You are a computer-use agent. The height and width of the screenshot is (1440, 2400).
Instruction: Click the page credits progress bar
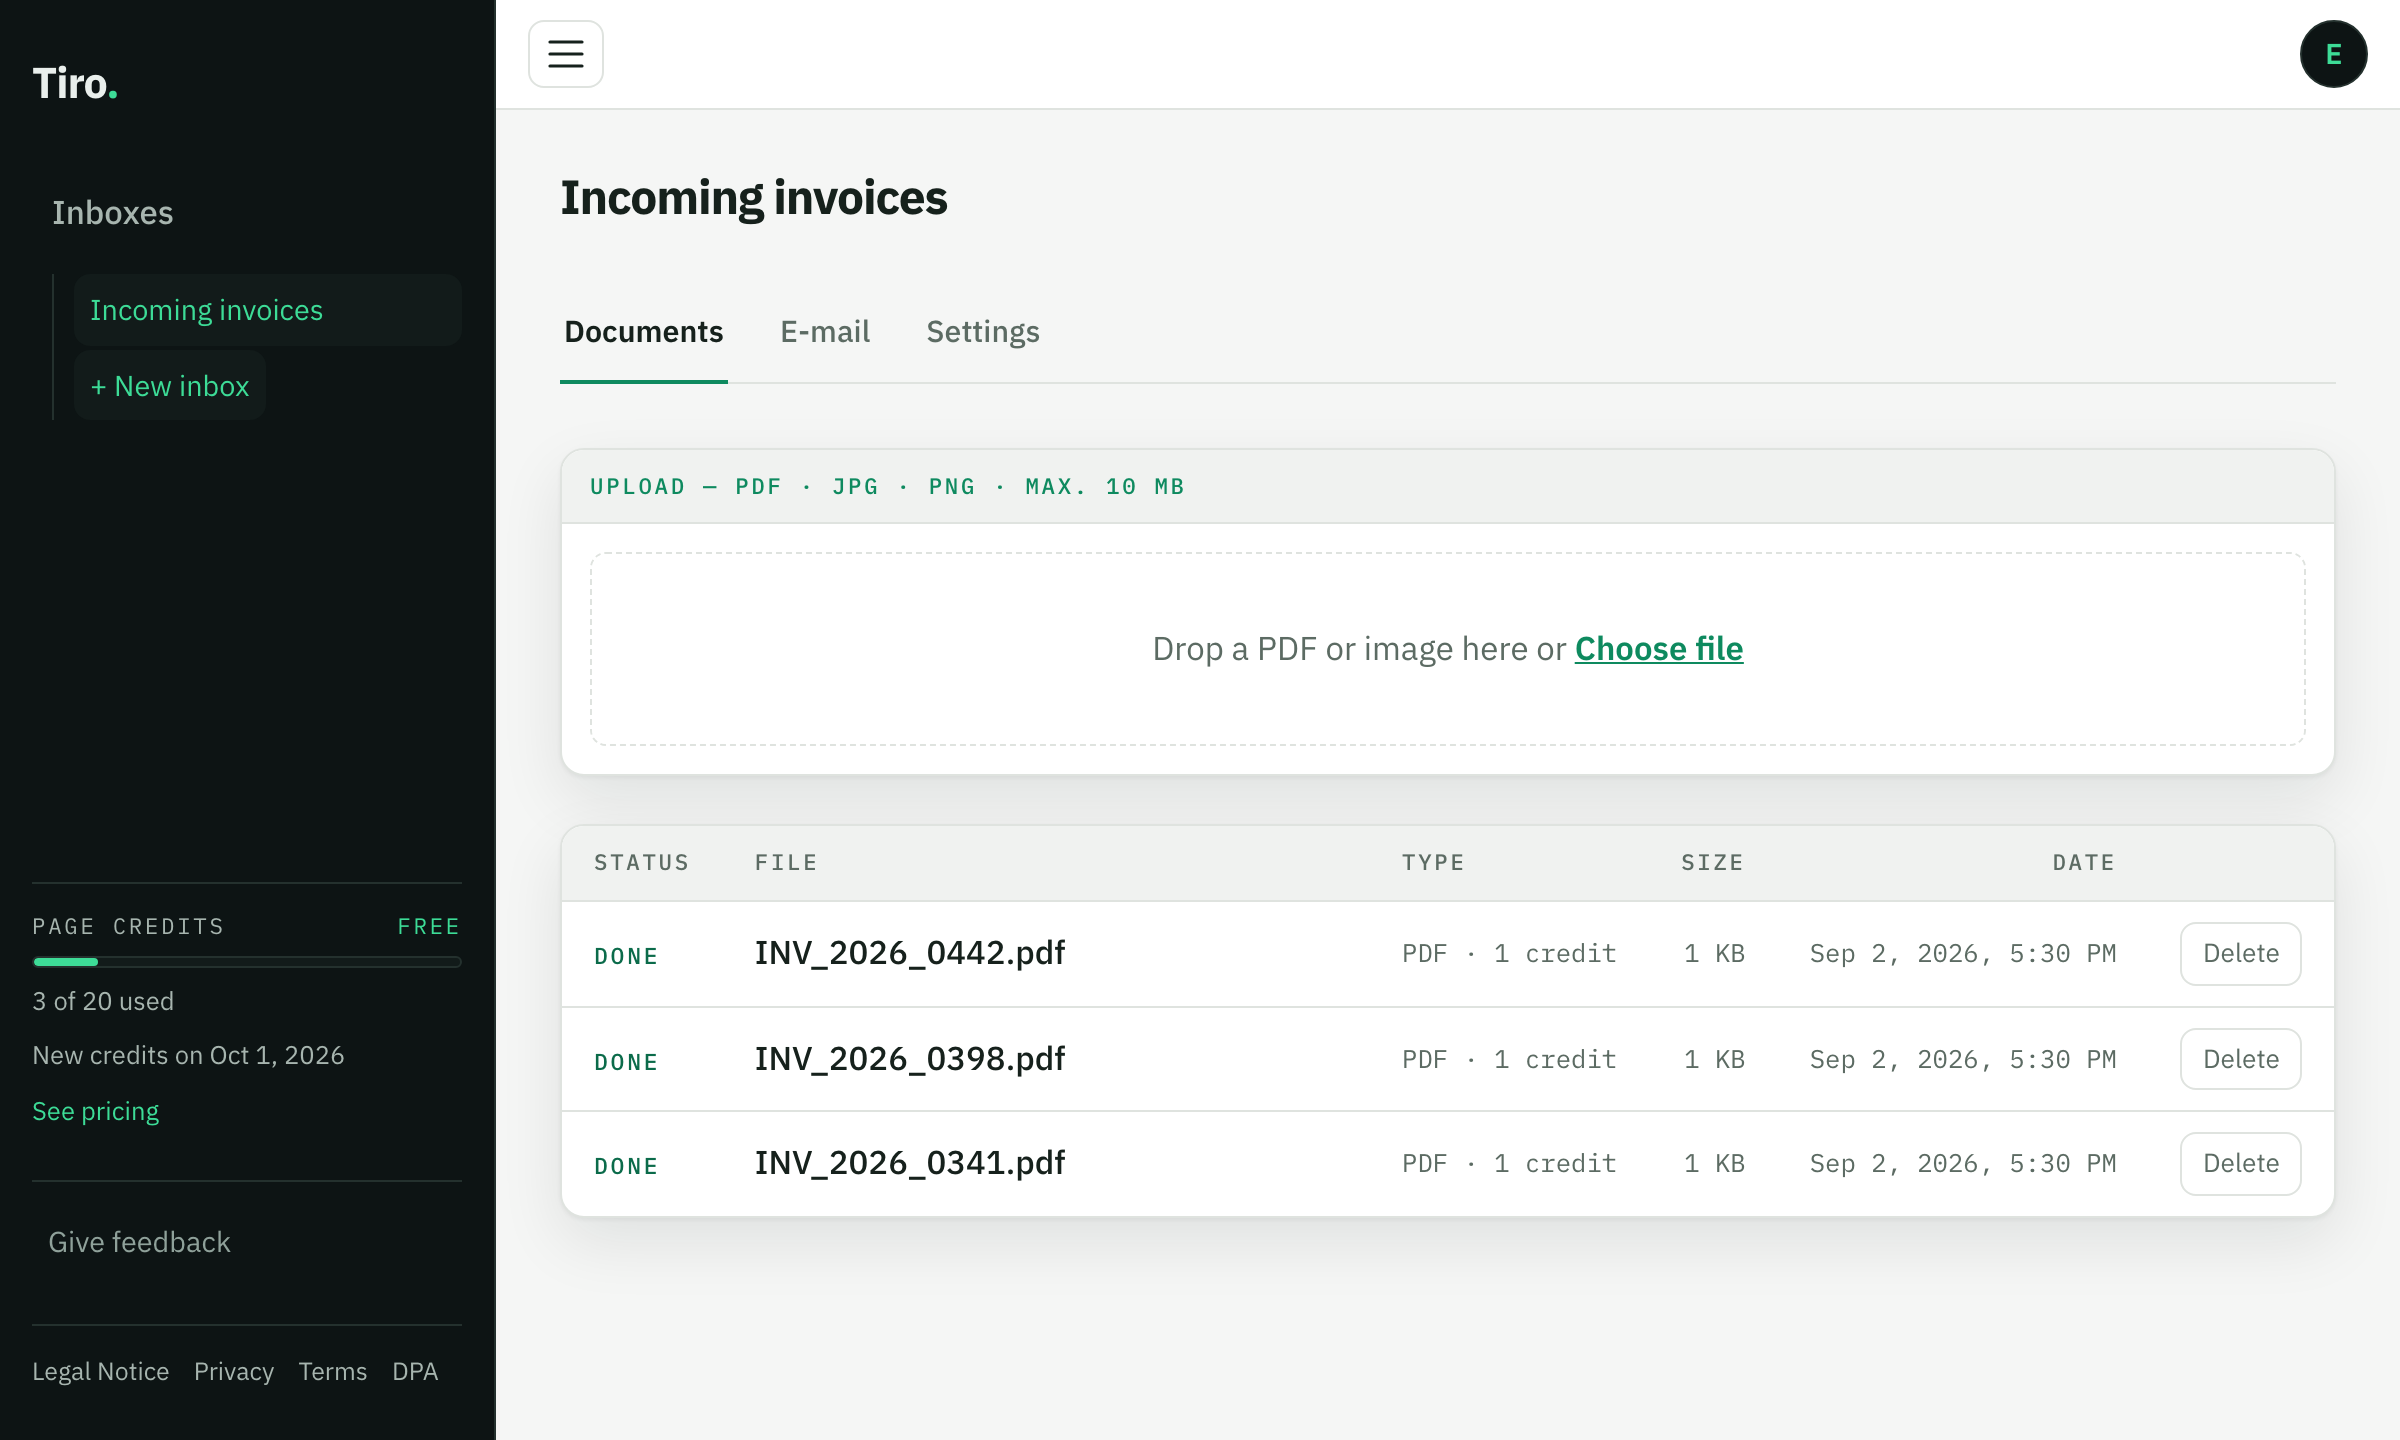click(247, 962)
